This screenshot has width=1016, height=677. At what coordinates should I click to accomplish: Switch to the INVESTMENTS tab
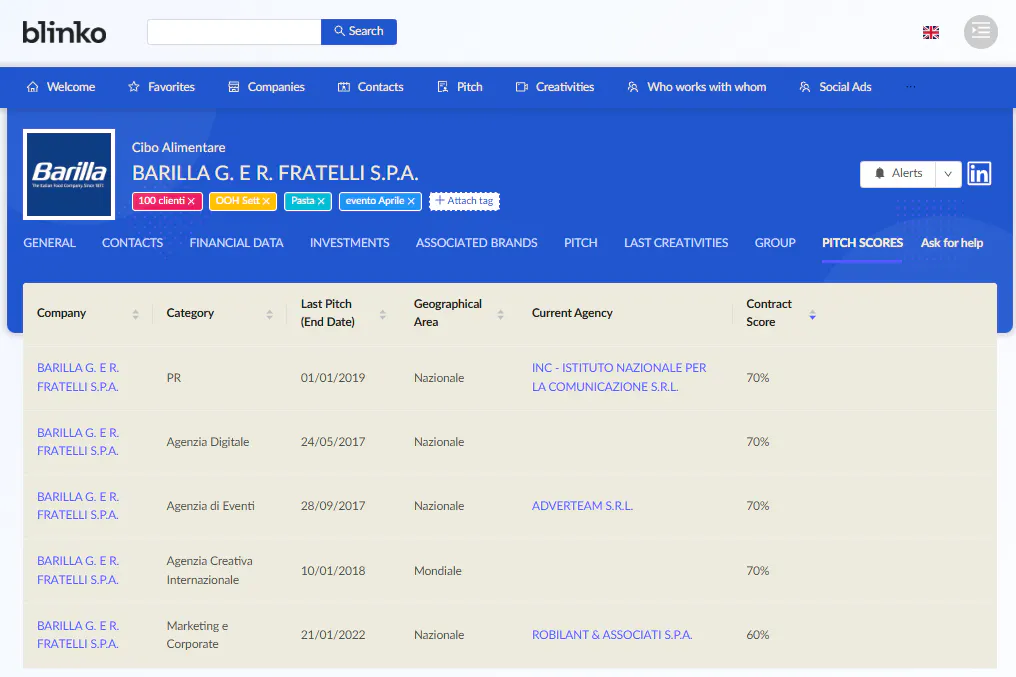349,243
